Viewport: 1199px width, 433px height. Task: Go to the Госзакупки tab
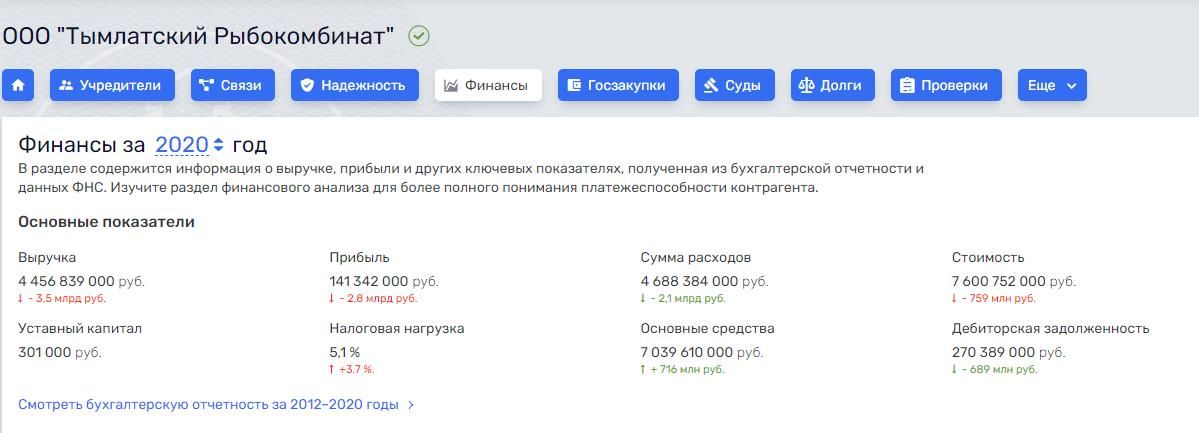619,85
